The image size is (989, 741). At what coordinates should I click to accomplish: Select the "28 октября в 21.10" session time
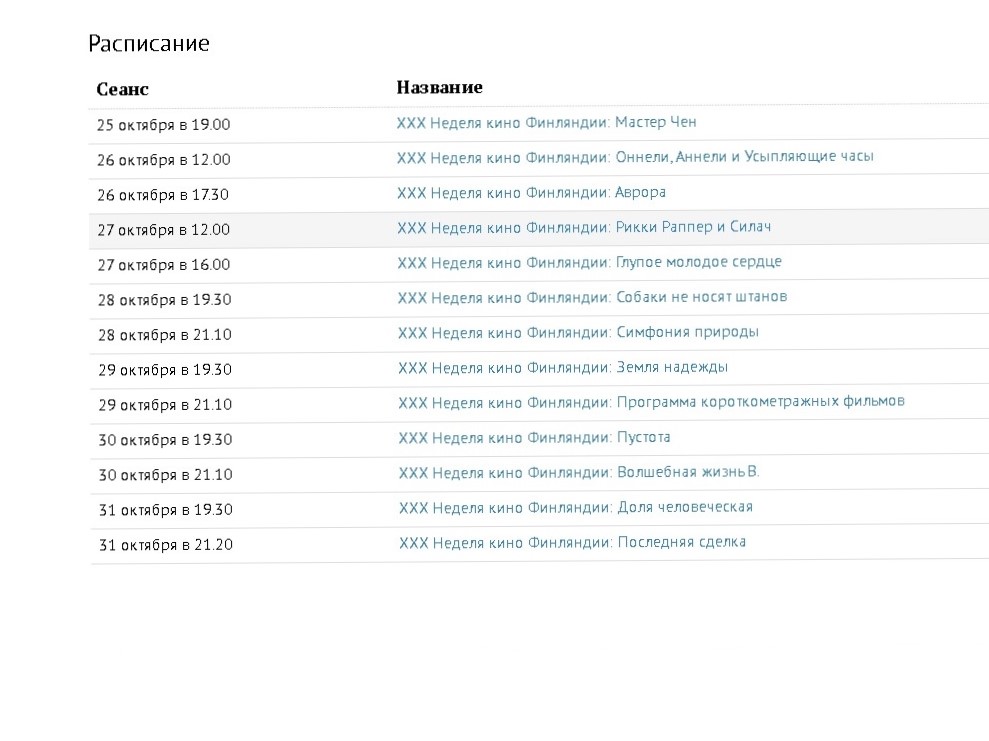tap(164, 335)
